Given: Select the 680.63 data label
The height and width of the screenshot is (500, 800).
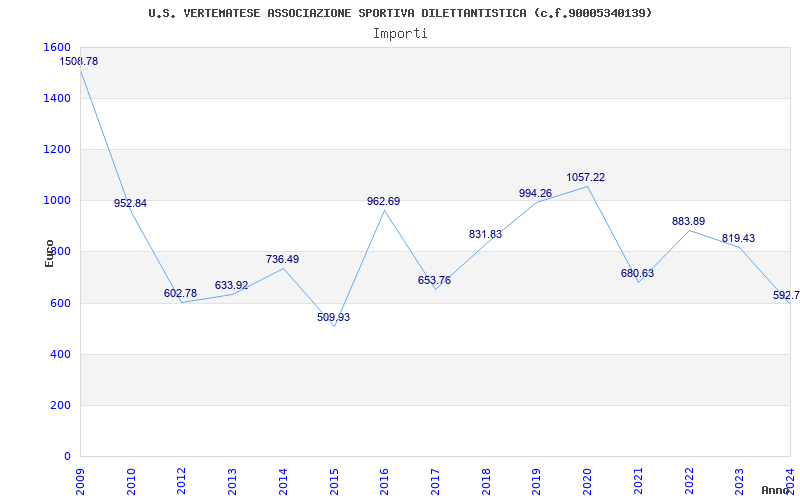Looking at the screenshot, I should (637, 273).
